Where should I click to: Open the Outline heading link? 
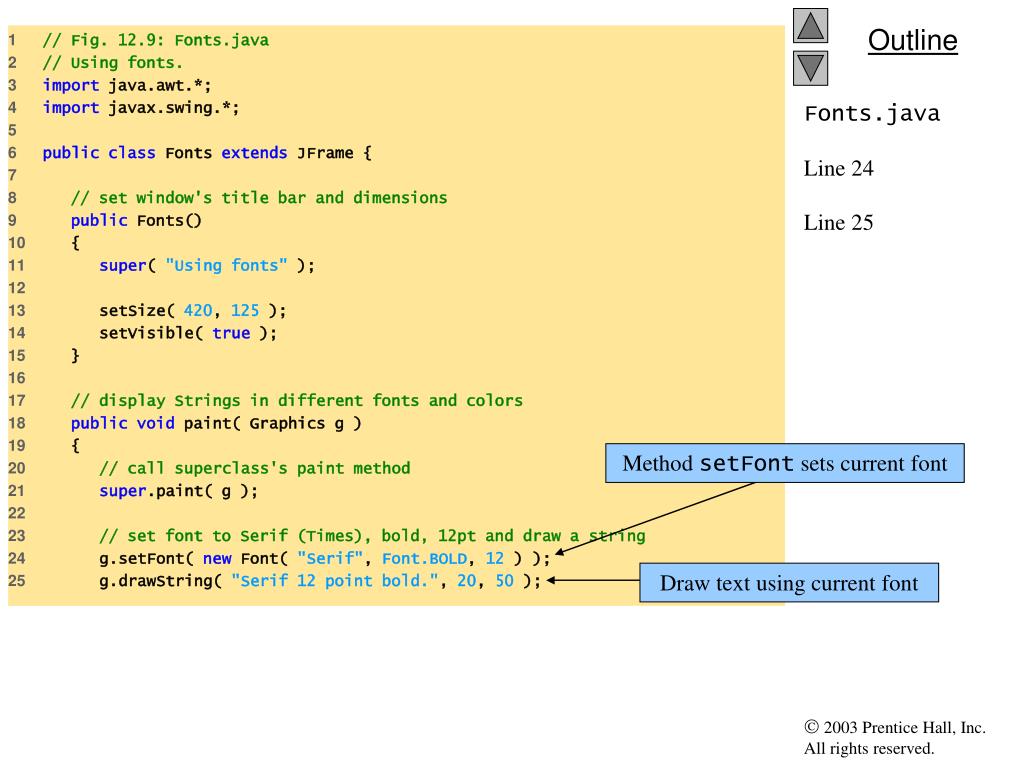click(x=912, y=40)
